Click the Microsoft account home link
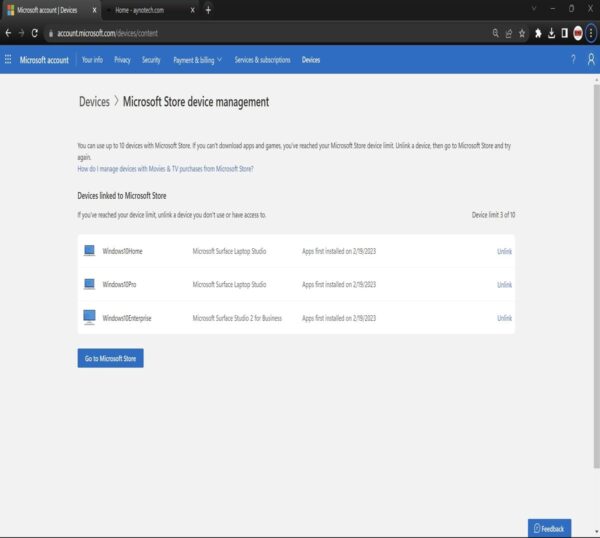The width and height of the screenshot is (600, 538). pos(44,60)
